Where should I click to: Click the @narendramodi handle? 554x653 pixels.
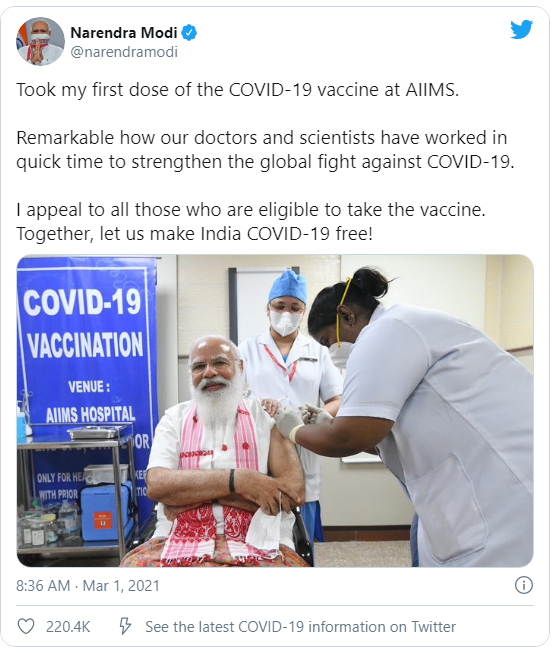[124, 52]
